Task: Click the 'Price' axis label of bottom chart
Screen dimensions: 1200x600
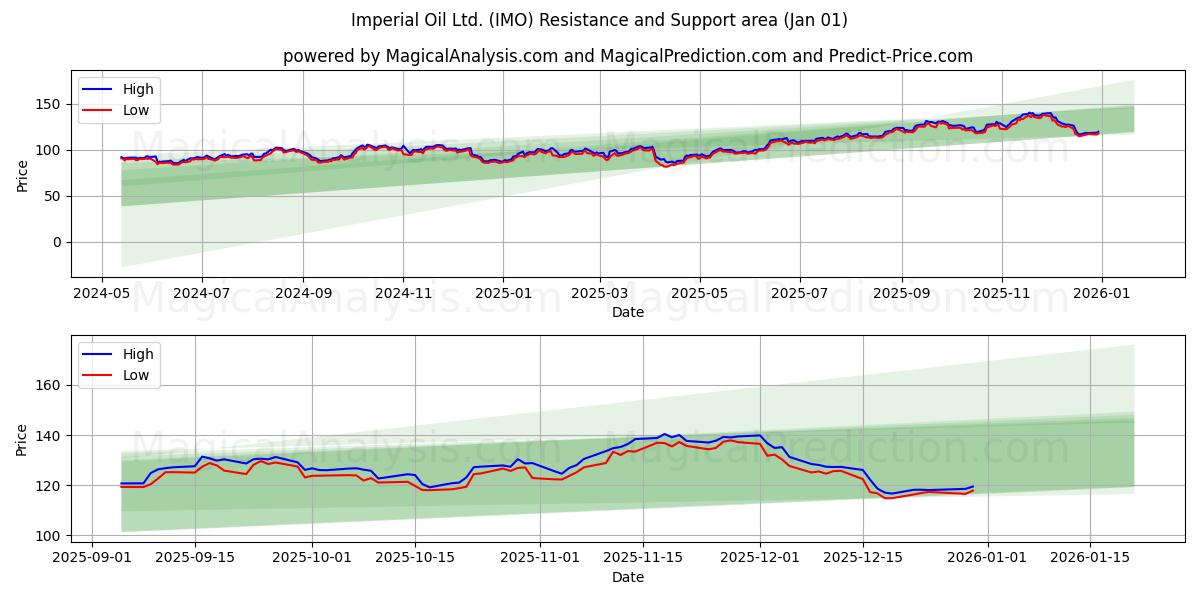Action: tap(23, 439)
